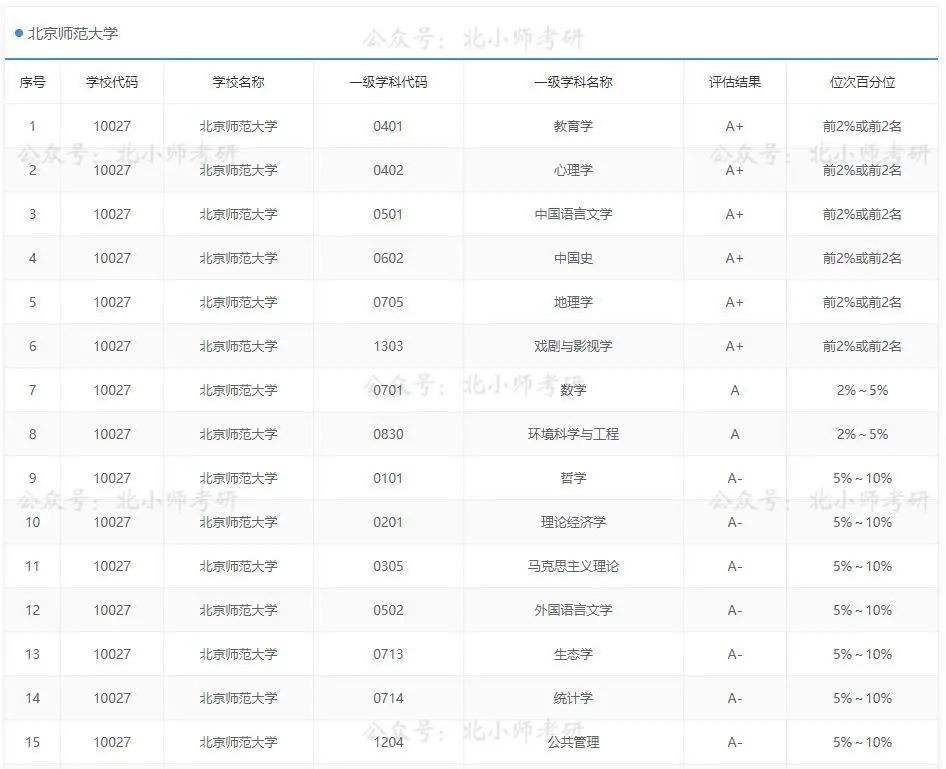Image resolution: width=946 pixels, height=769 pixels.
Task: Select the 心理学 subject cell
Action: pos(573,170)
